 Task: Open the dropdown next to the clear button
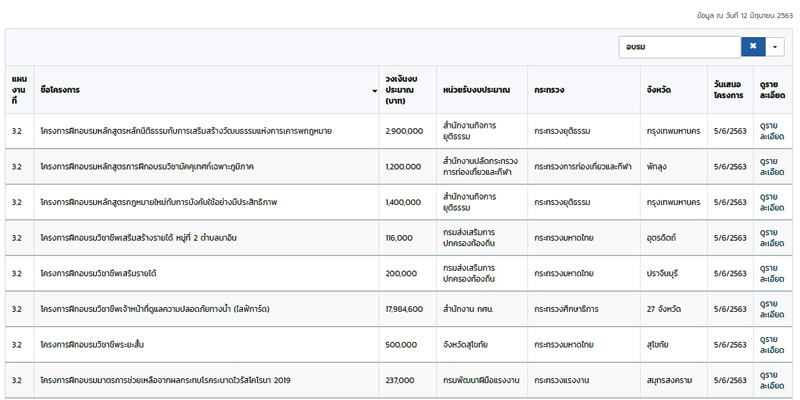776,47
